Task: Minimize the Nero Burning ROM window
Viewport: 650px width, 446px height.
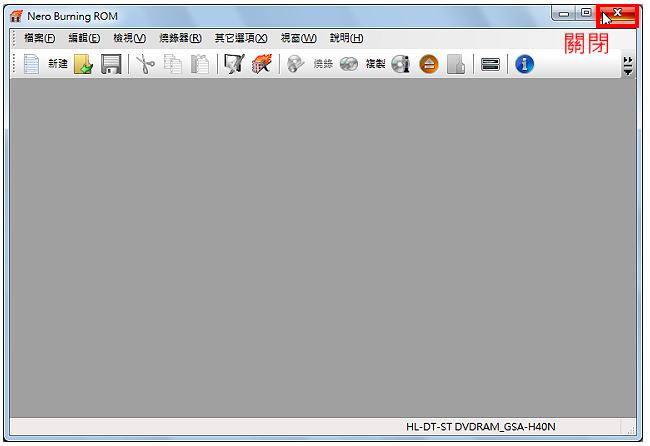Action: coord(564,14)
